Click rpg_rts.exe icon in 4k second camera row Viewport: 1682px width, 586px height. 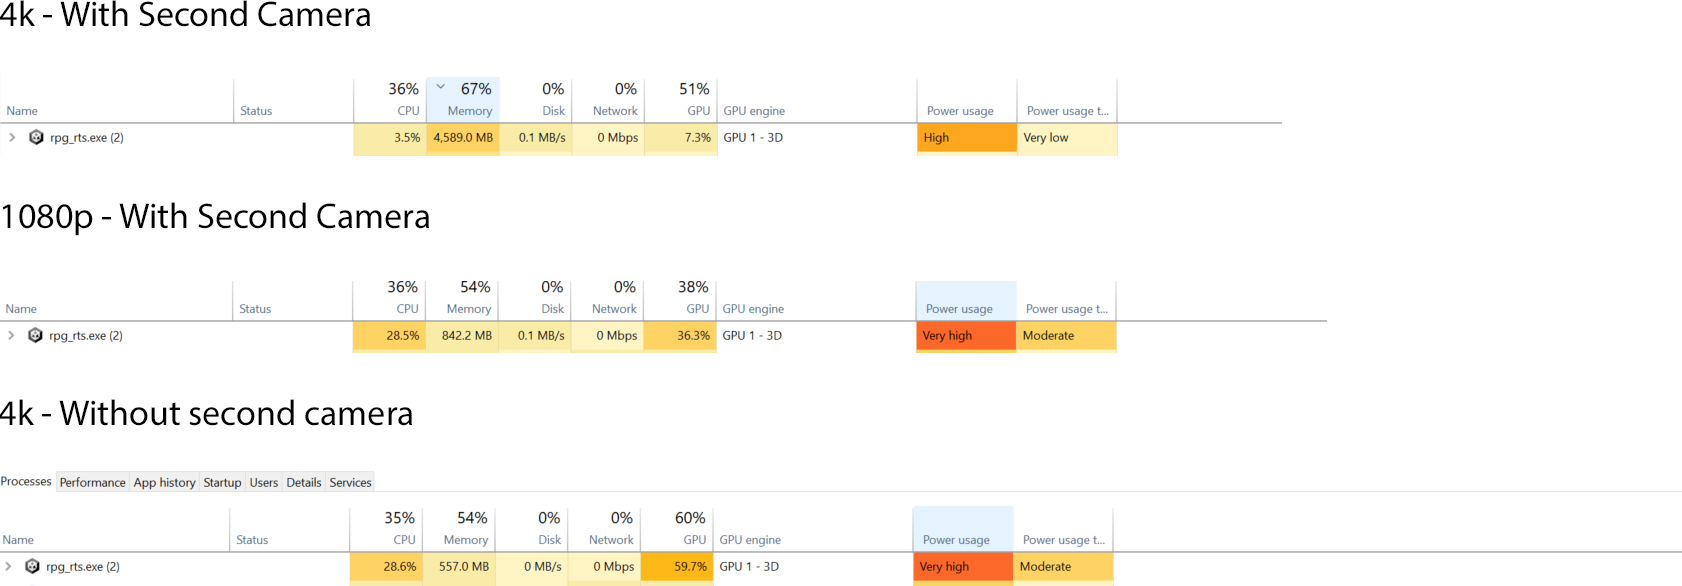pyautogui.click(x=36, y=138)
